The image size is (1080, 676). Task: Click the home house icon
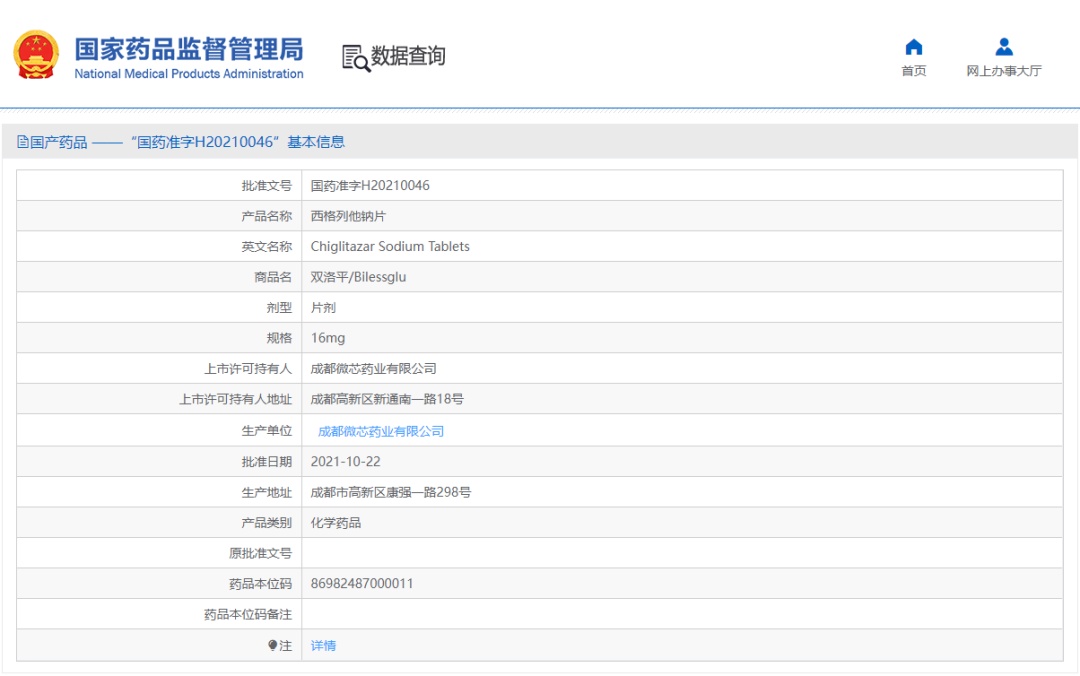pyautogui.click(x=913, y=47)
